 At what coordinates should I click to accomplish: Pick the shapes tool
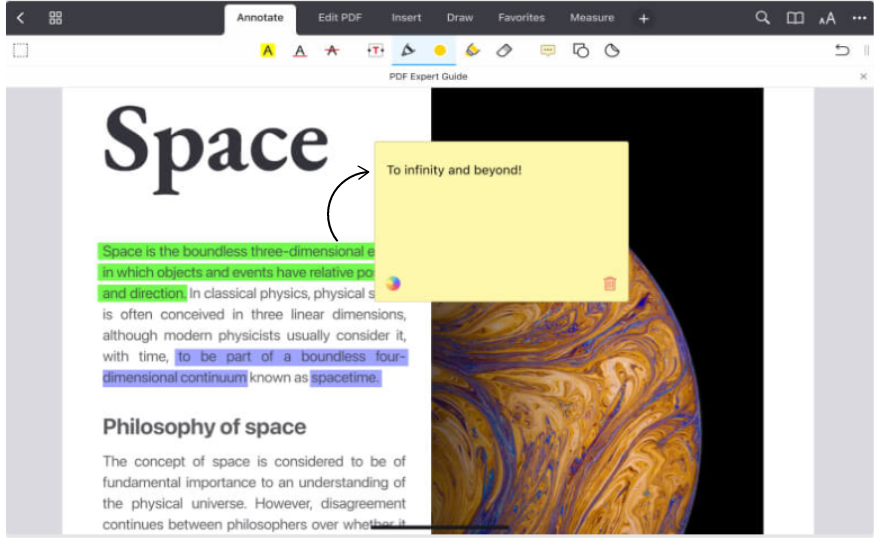click(580, 51)
